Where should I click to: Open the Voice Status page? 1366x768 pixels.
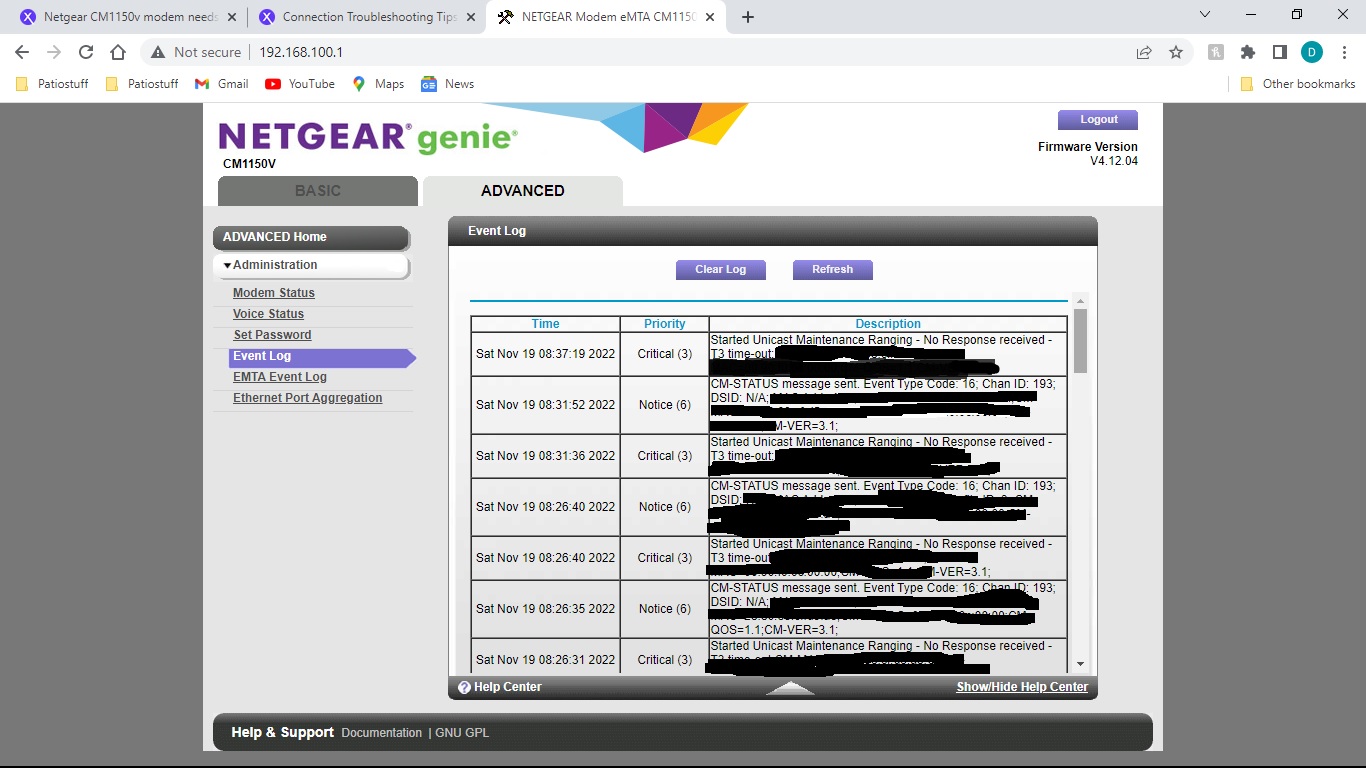[268, 313]
